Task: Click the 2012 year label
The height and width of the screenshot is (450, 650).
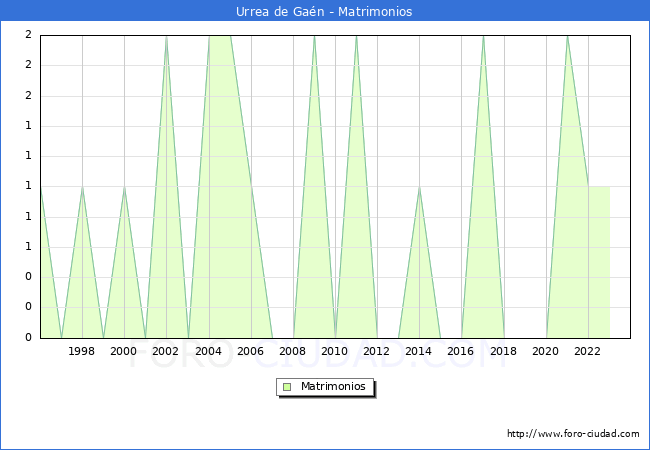Action: pyautogui.click(x=377, y=351)
